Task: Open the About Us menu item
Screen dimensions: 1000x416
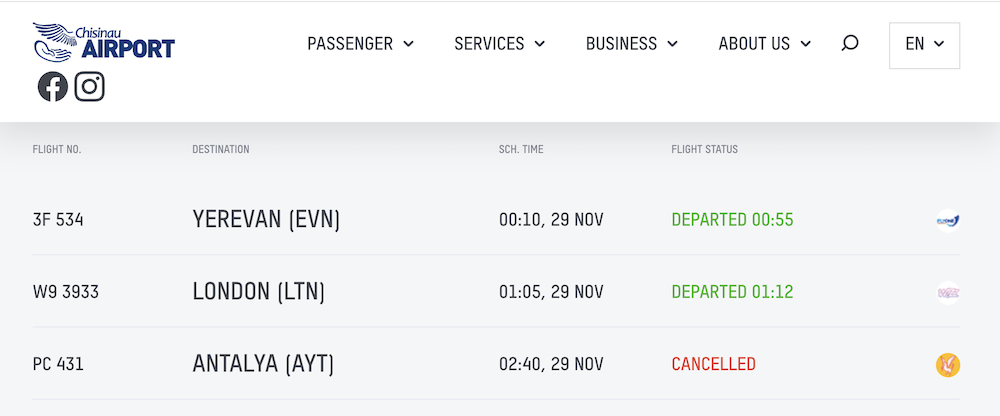Action: pos(754,44)
